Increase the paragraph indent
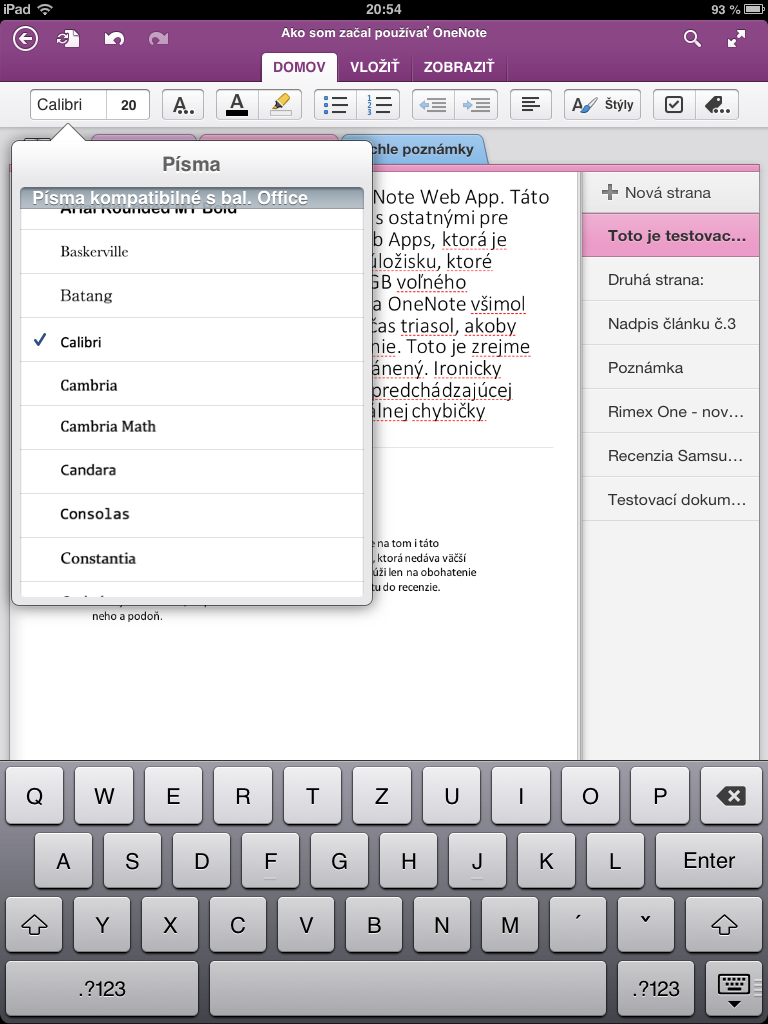 point(477,104)
